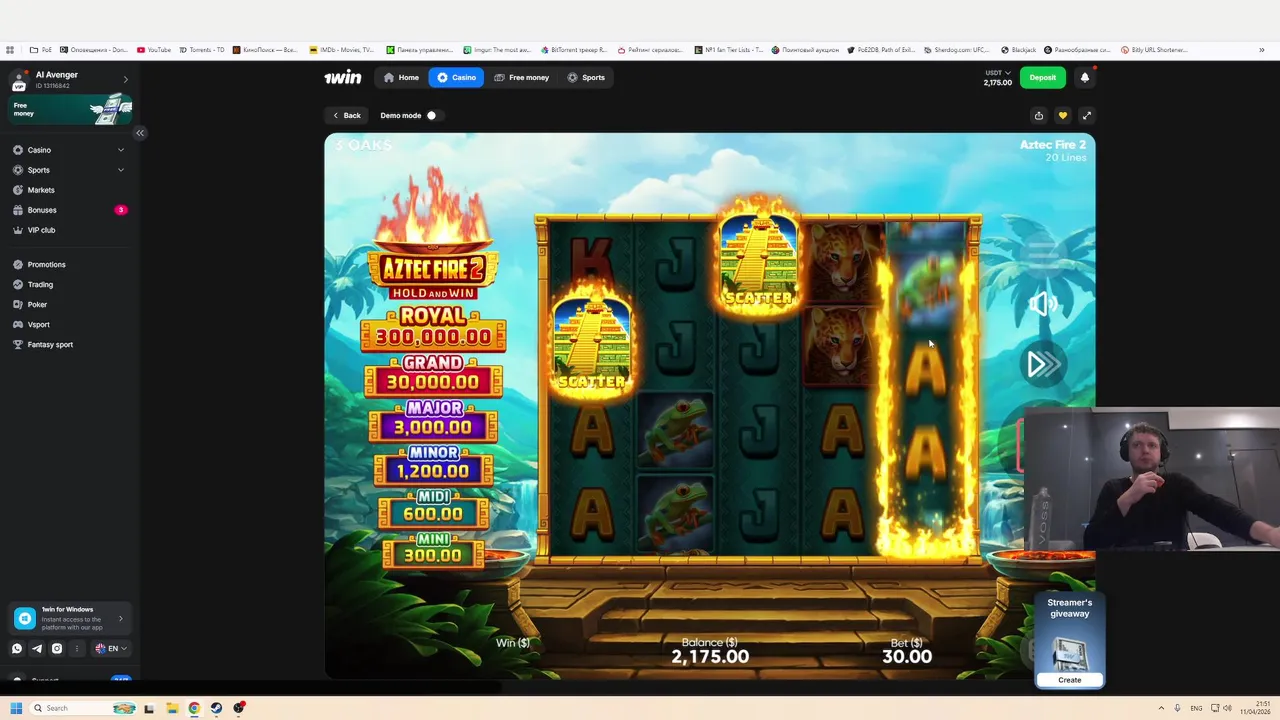Viewport: 1280px width, 720px height.
Task: Click the green Deposit button
Action: (x=1042, y=77)
